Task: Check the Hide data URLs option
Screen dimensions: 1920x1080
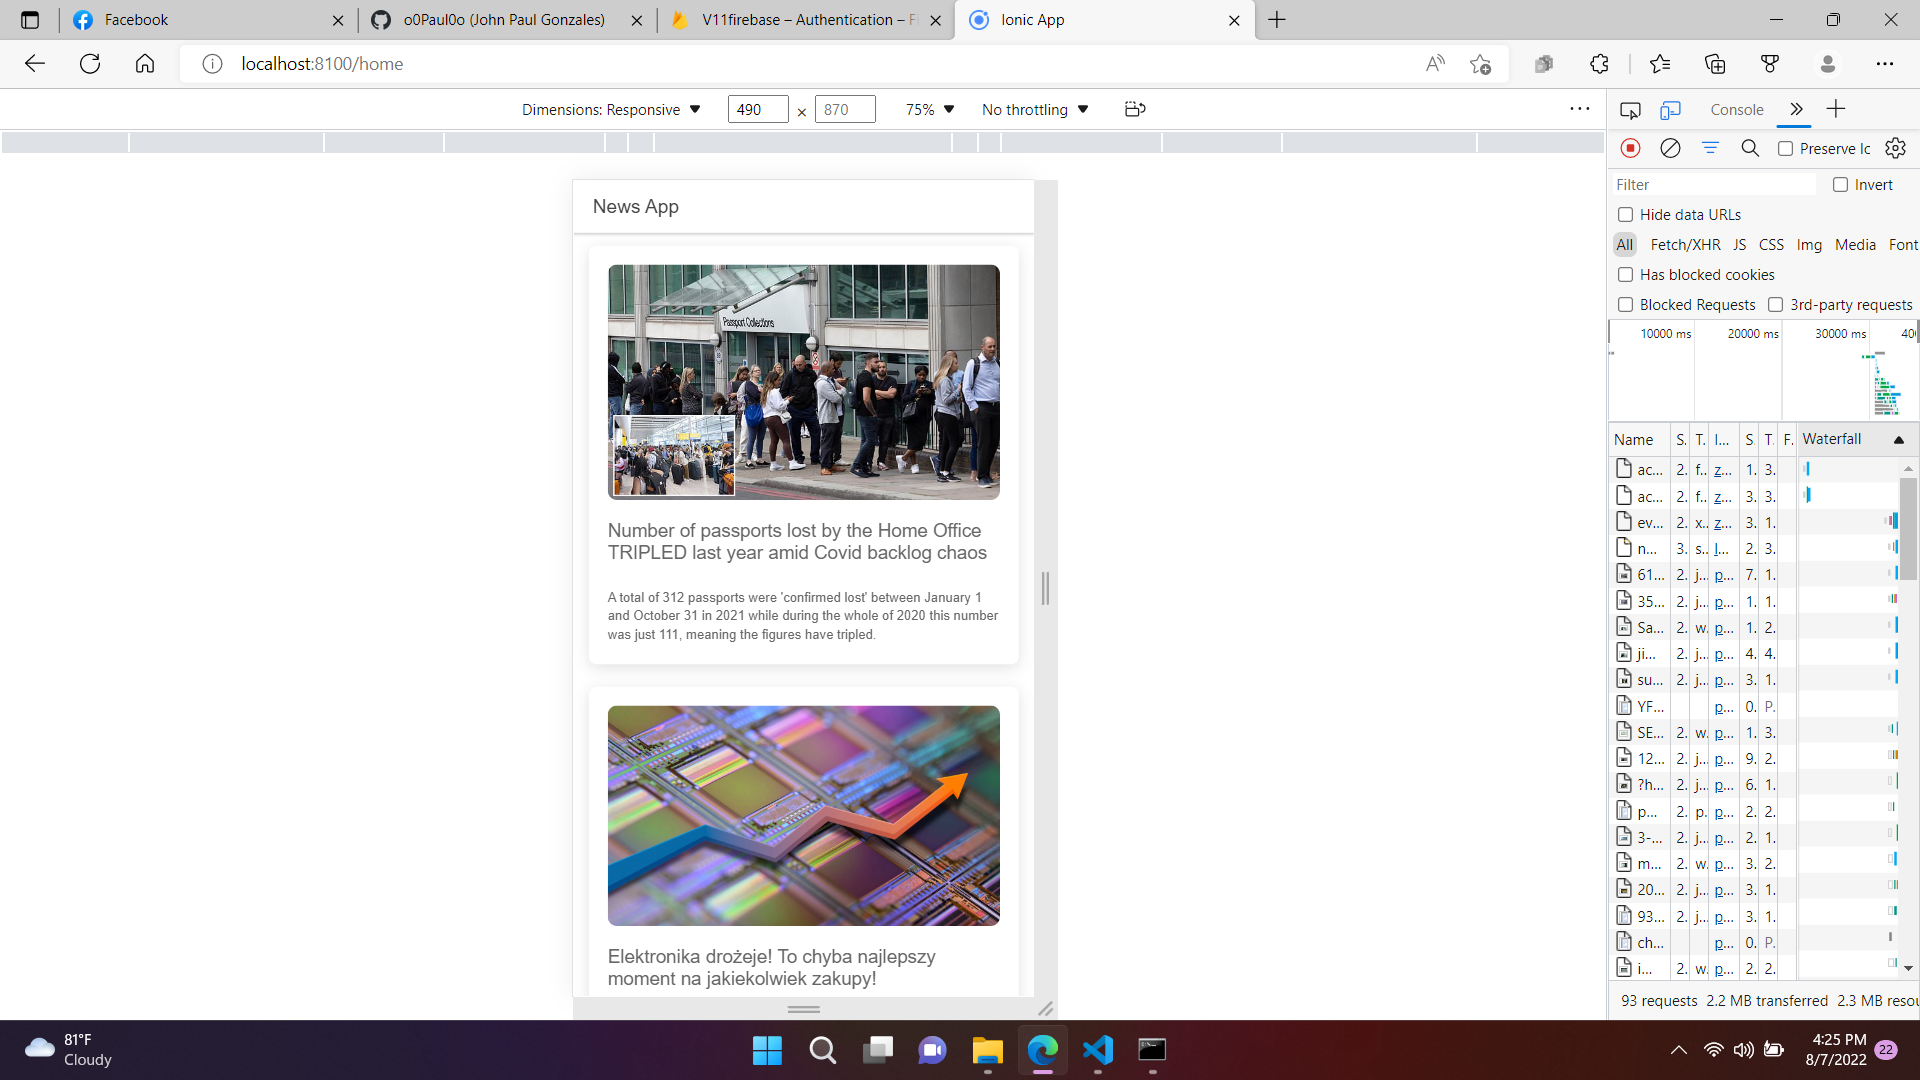Action: 1626,215
